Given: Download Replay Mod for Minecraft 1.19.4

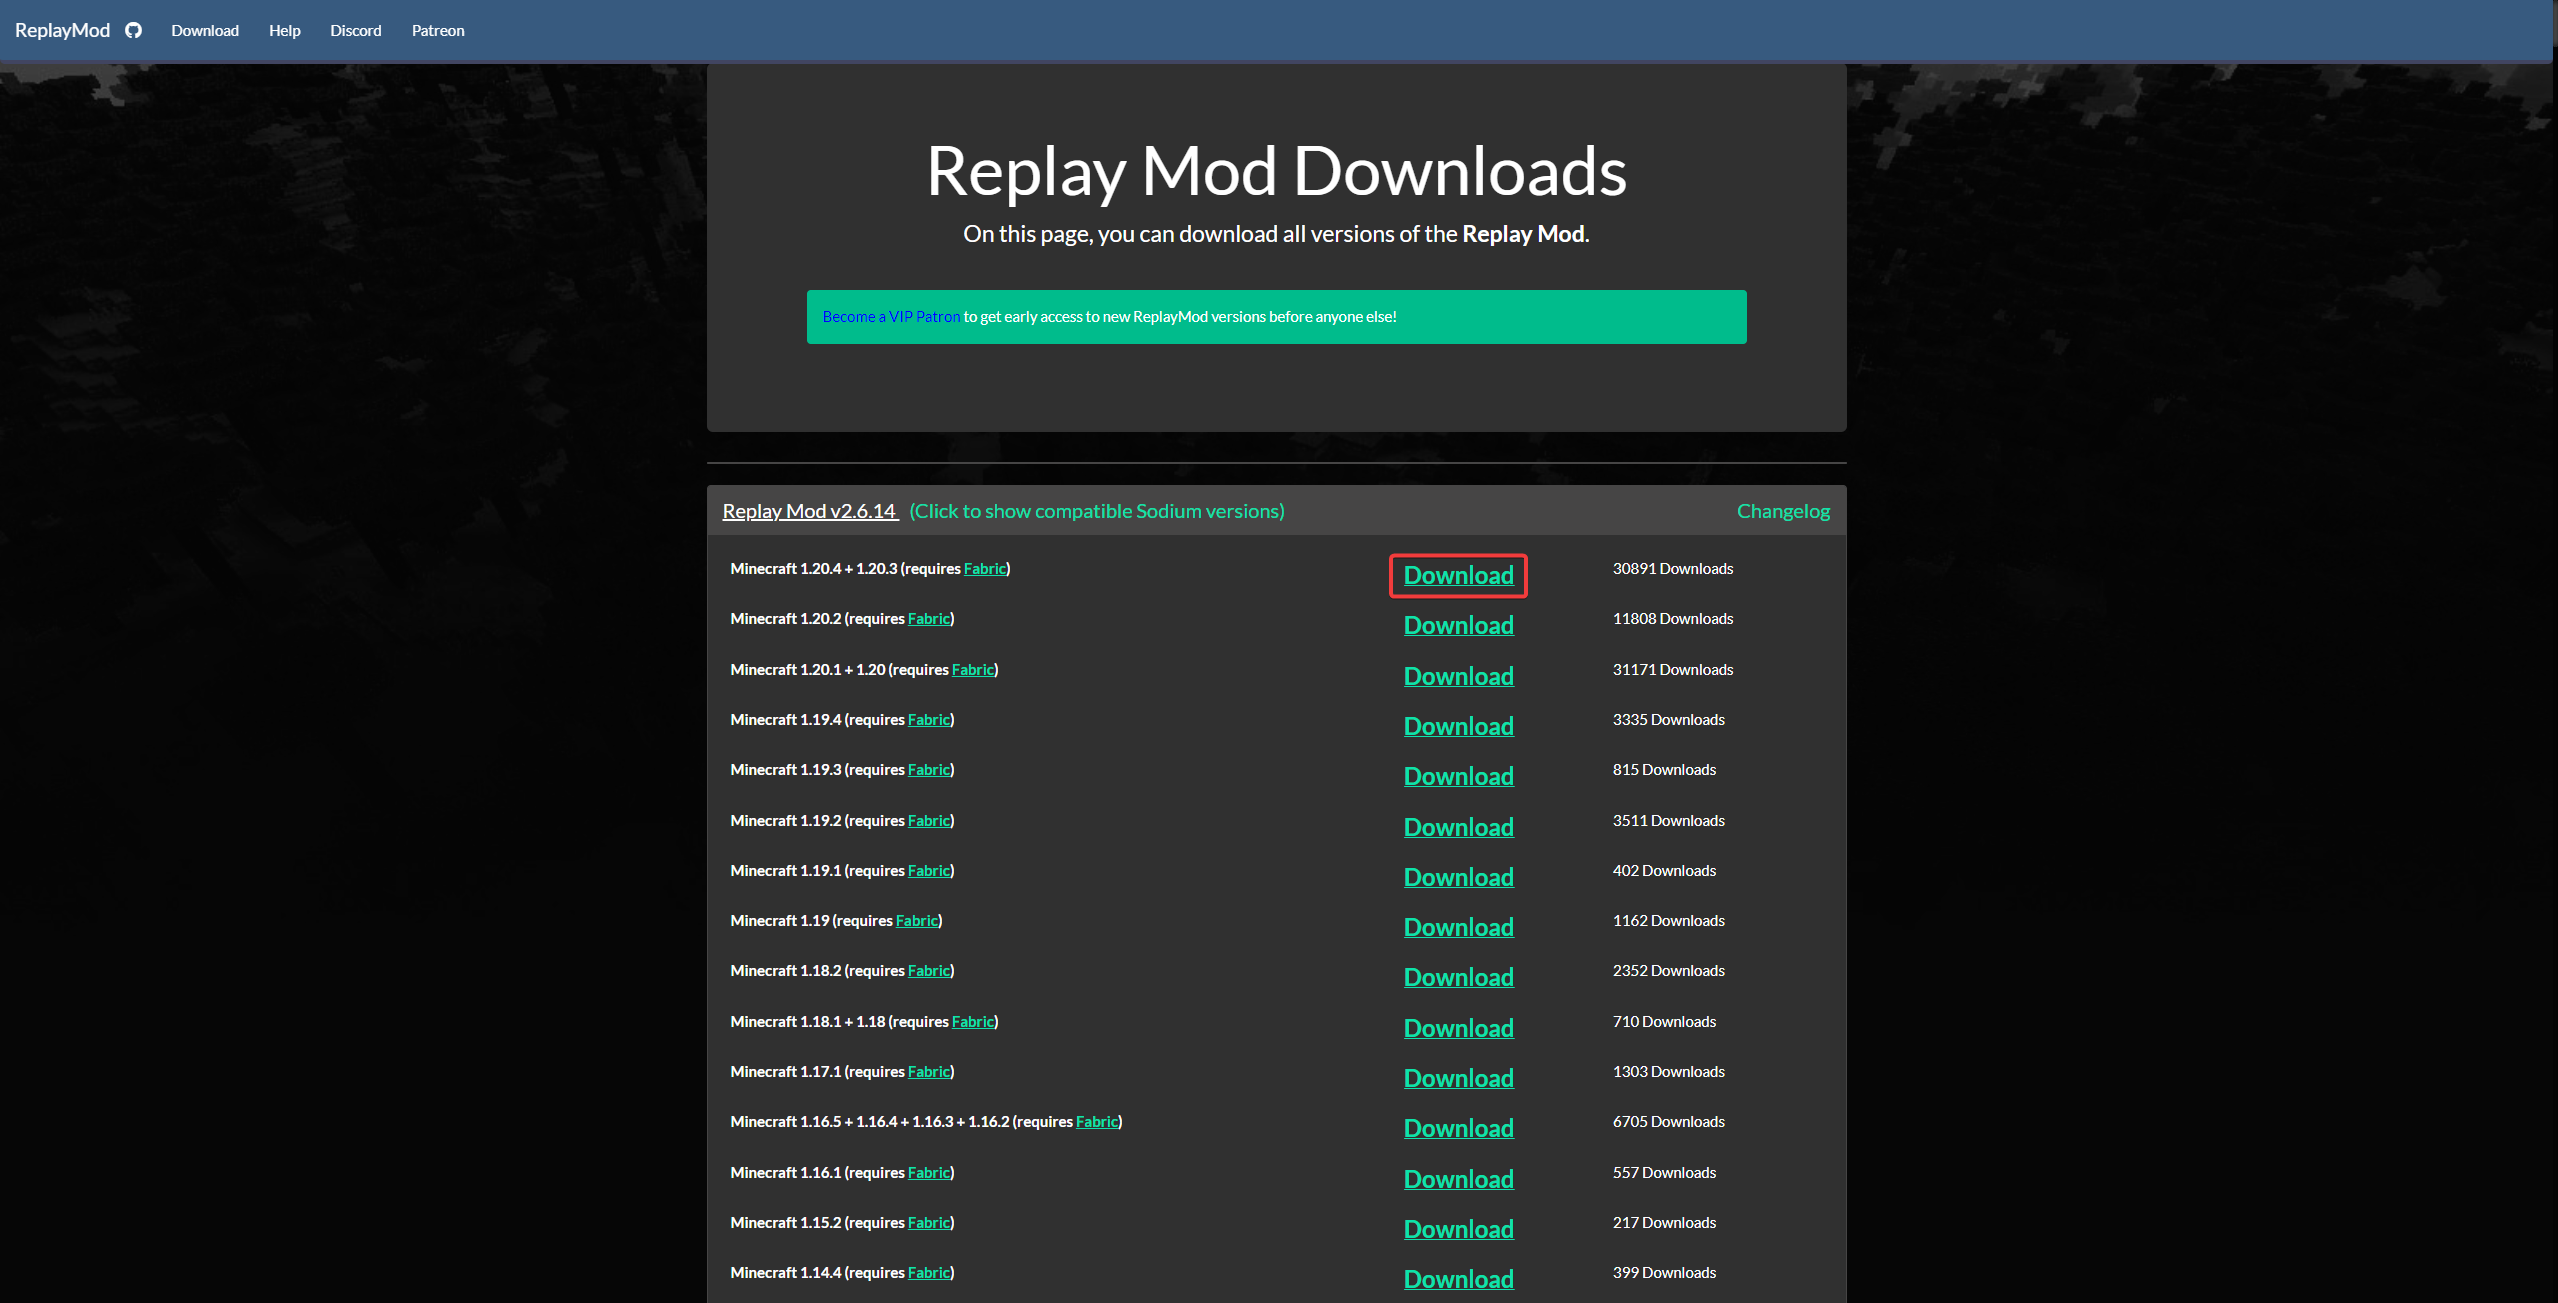Looking at the screenshot, I should coord(1458,726).
